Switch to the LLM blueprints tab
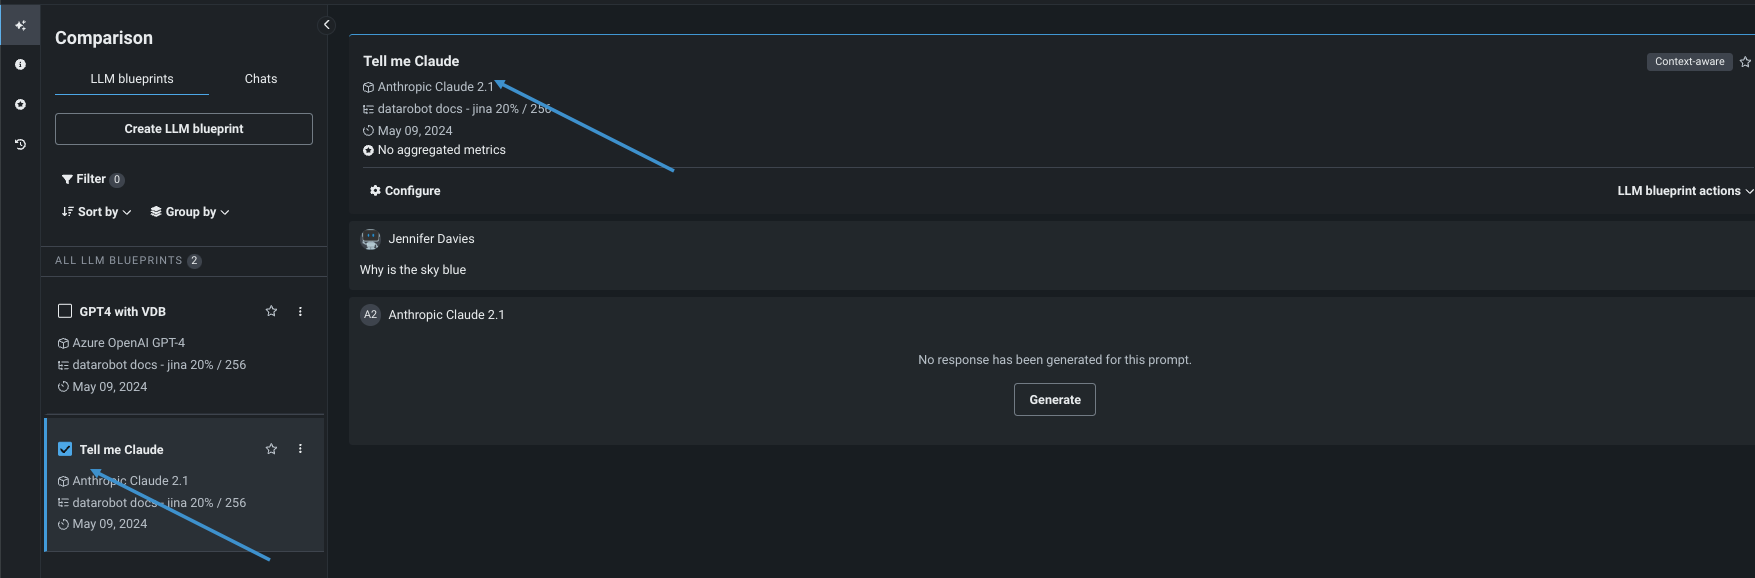This screenshot has height=578, width=1755. (x=132, y=79)
